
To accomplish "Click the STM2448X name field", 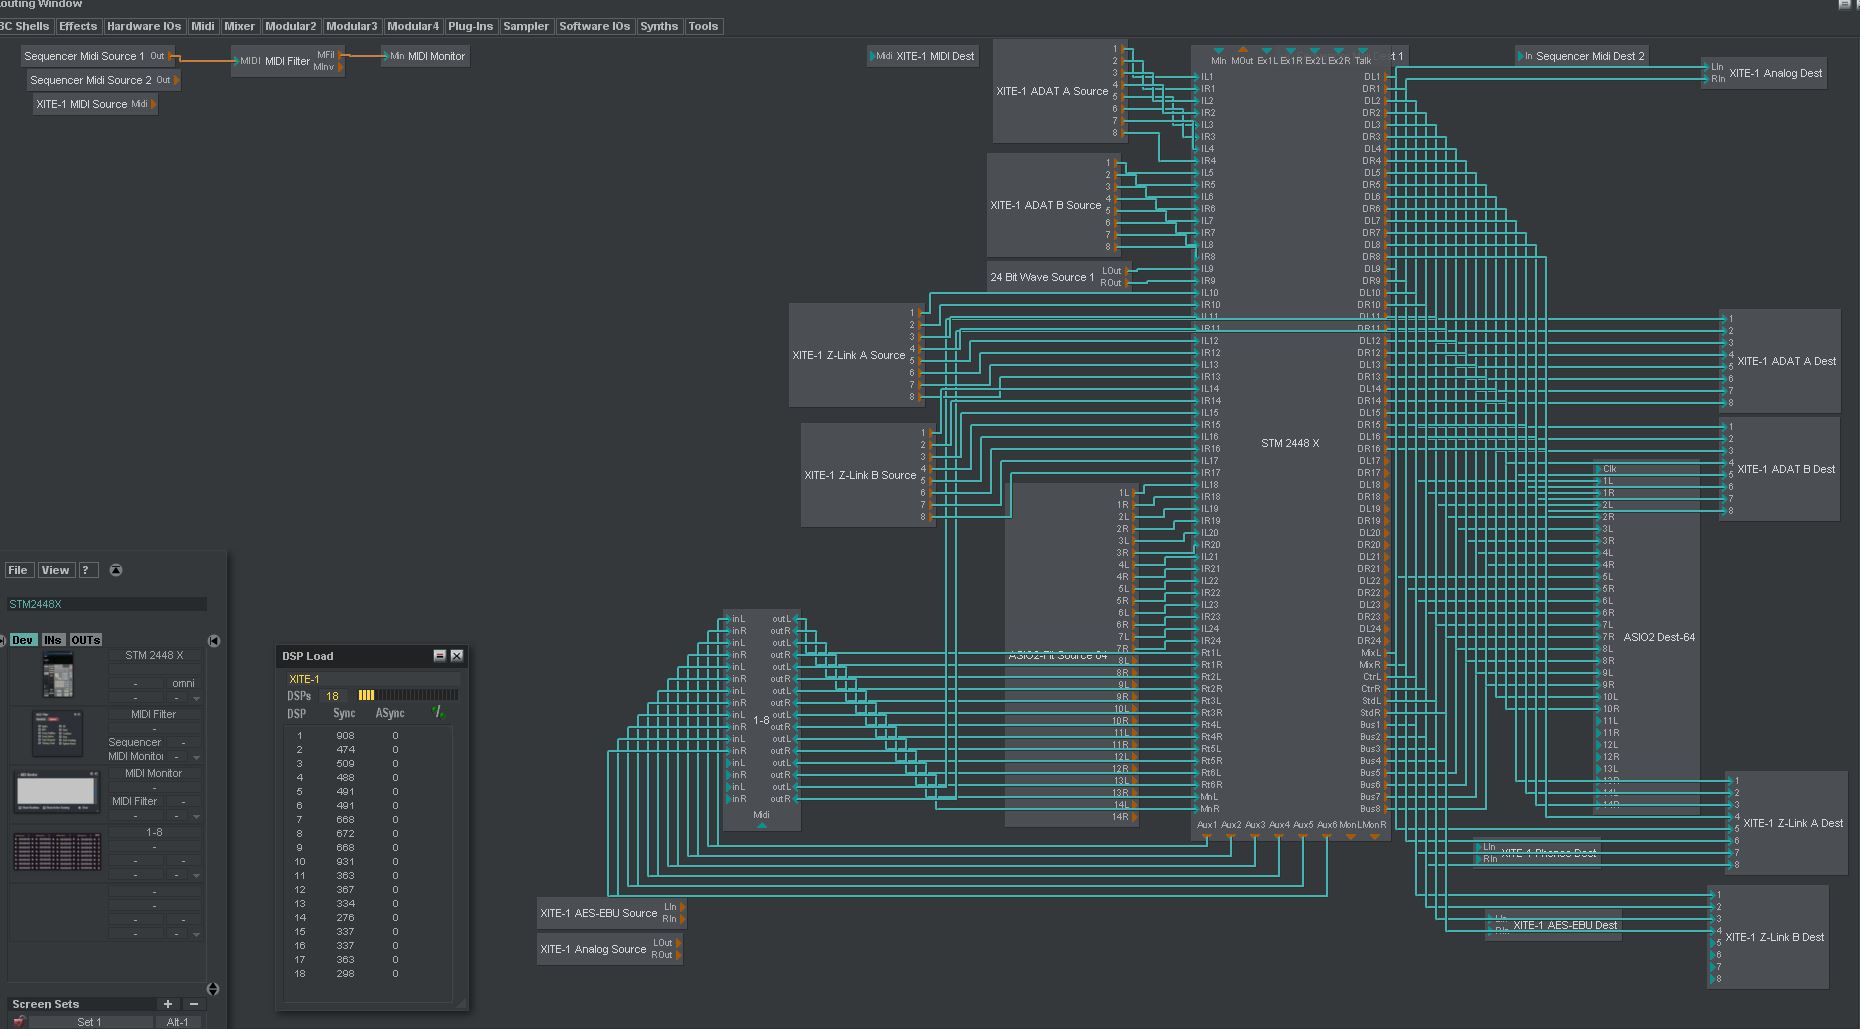I will (107, 604).
